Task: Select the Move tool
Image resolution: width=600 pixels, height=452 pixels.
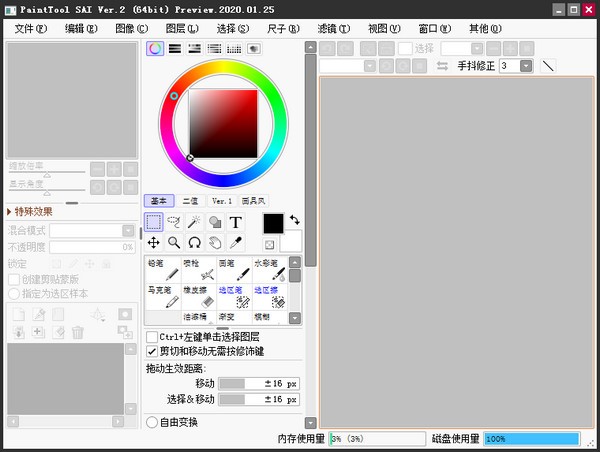Action: (154, 242)
